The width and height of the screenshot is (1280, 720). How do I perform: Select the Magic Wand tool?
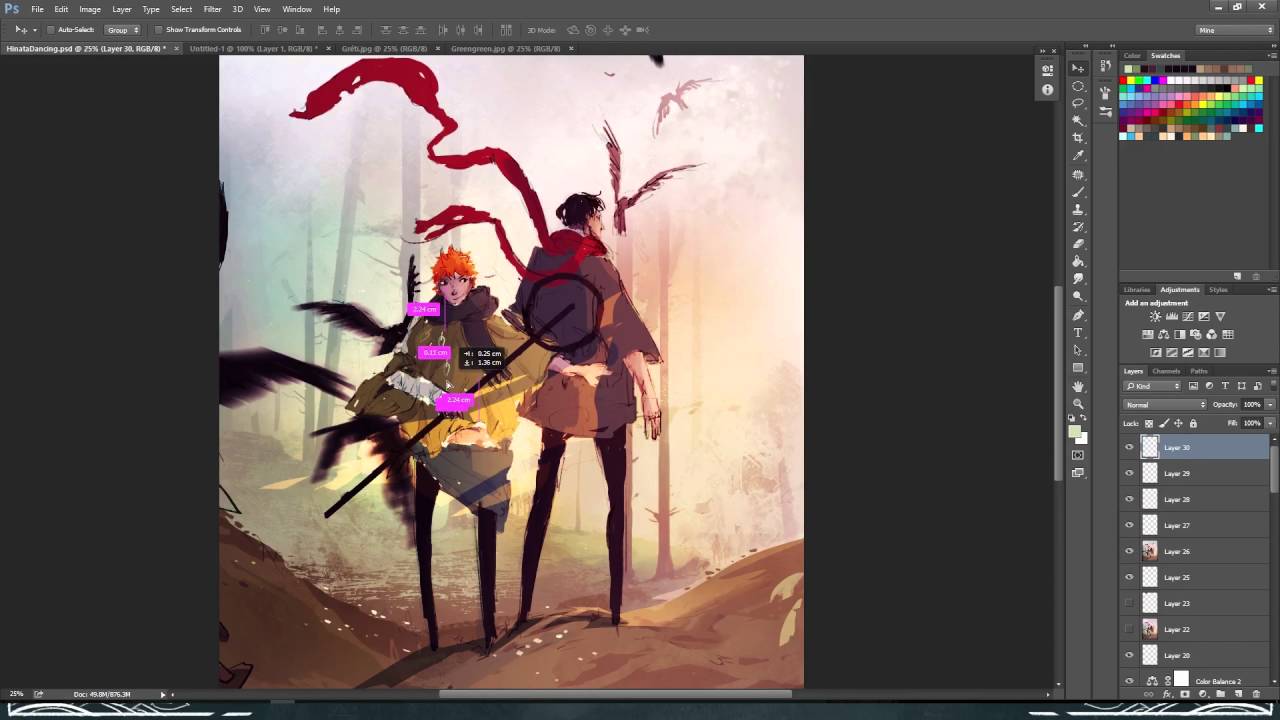(x=1078, y=120)
